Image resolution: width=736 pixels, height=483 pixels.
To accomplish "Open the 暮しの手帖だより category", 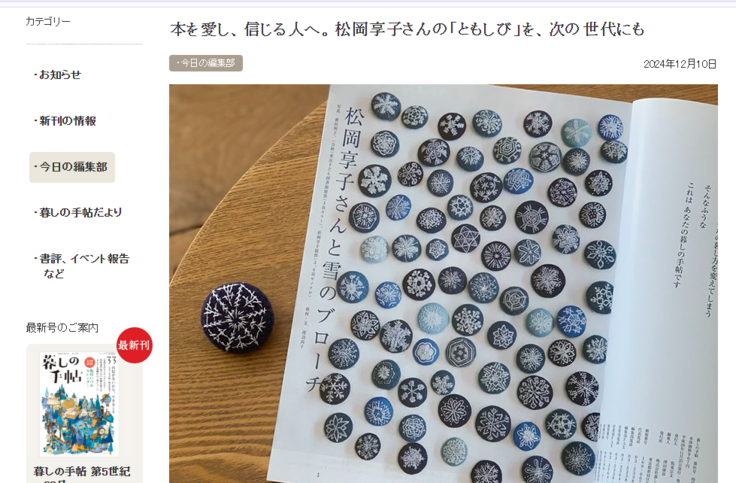I will [x=77, y=213].
